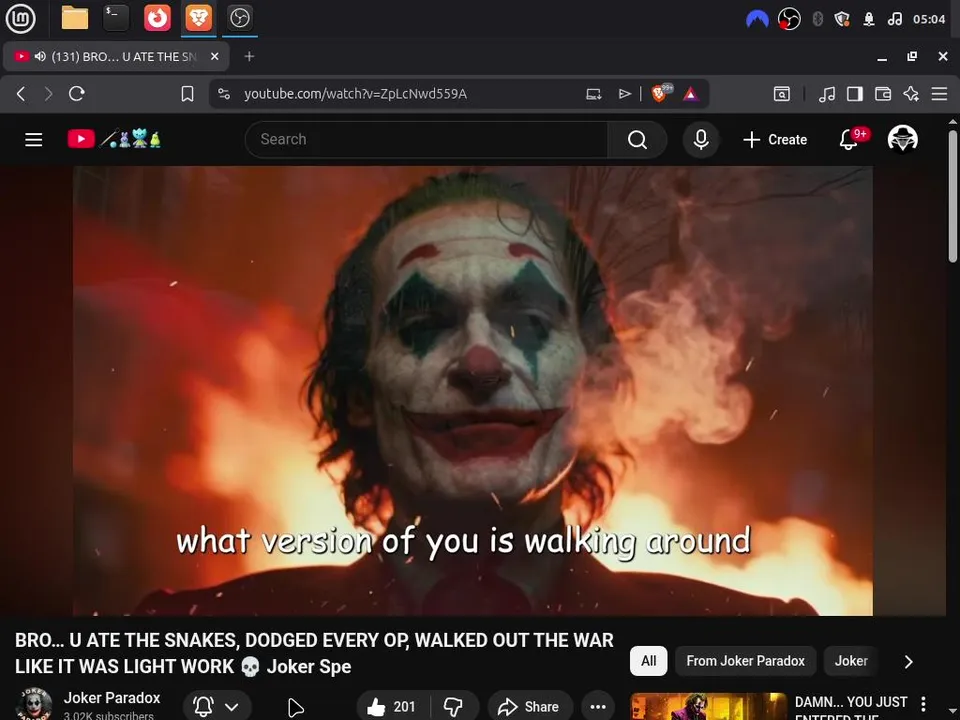Open the Linux Mint start menu
The image size is (960, 720).
coord(20,18)
